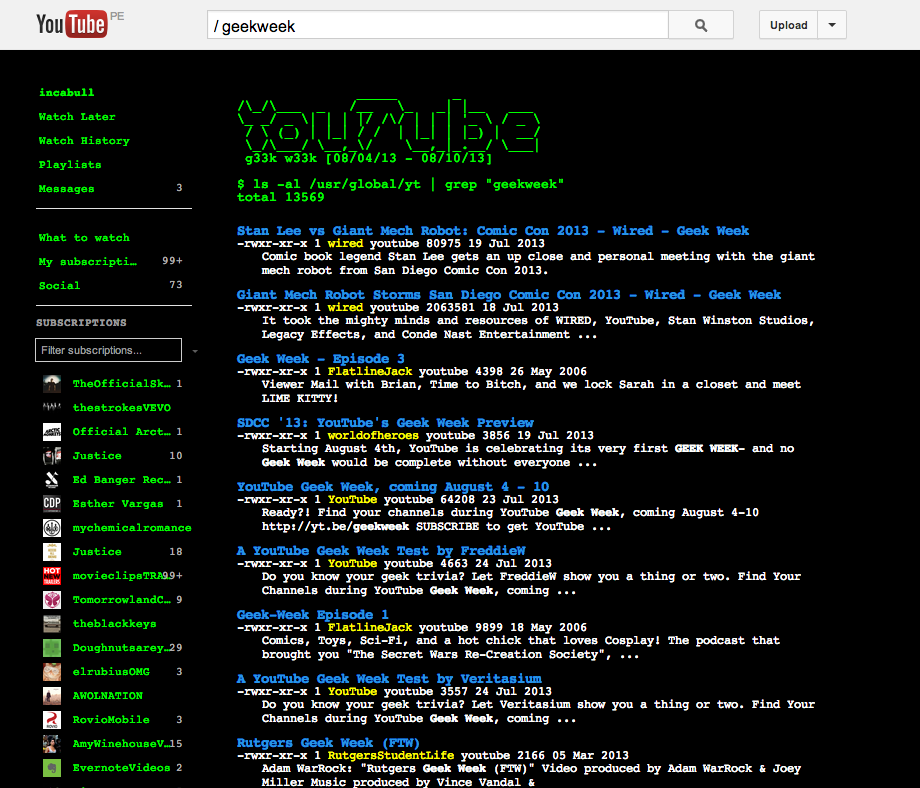Viewport: 920px width, 788px height.
Task: Go to Watch Later
Action: tap(77, 117)
